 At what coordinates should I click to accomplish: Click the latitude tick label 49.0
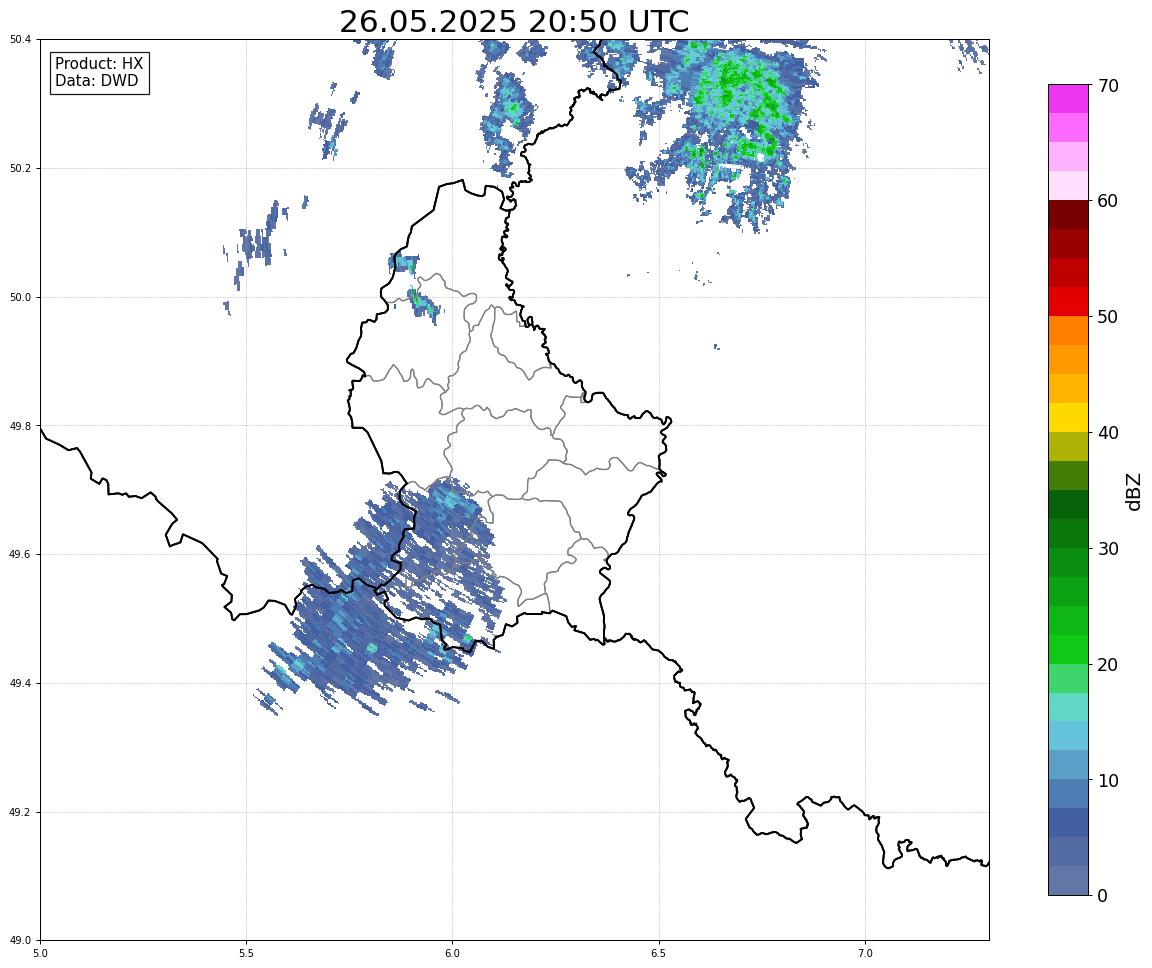click(19, 941)
